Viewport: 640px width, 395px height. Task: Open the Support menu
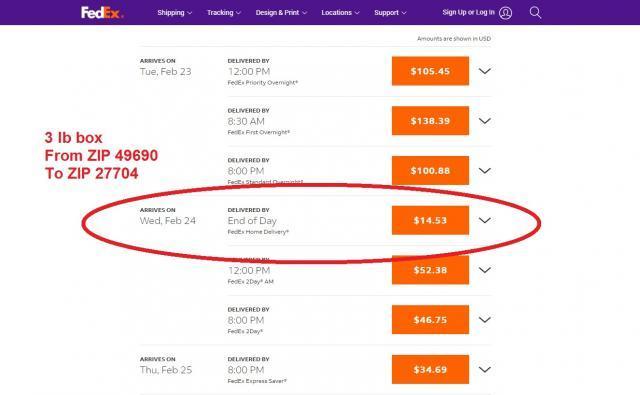pos(390,13)
